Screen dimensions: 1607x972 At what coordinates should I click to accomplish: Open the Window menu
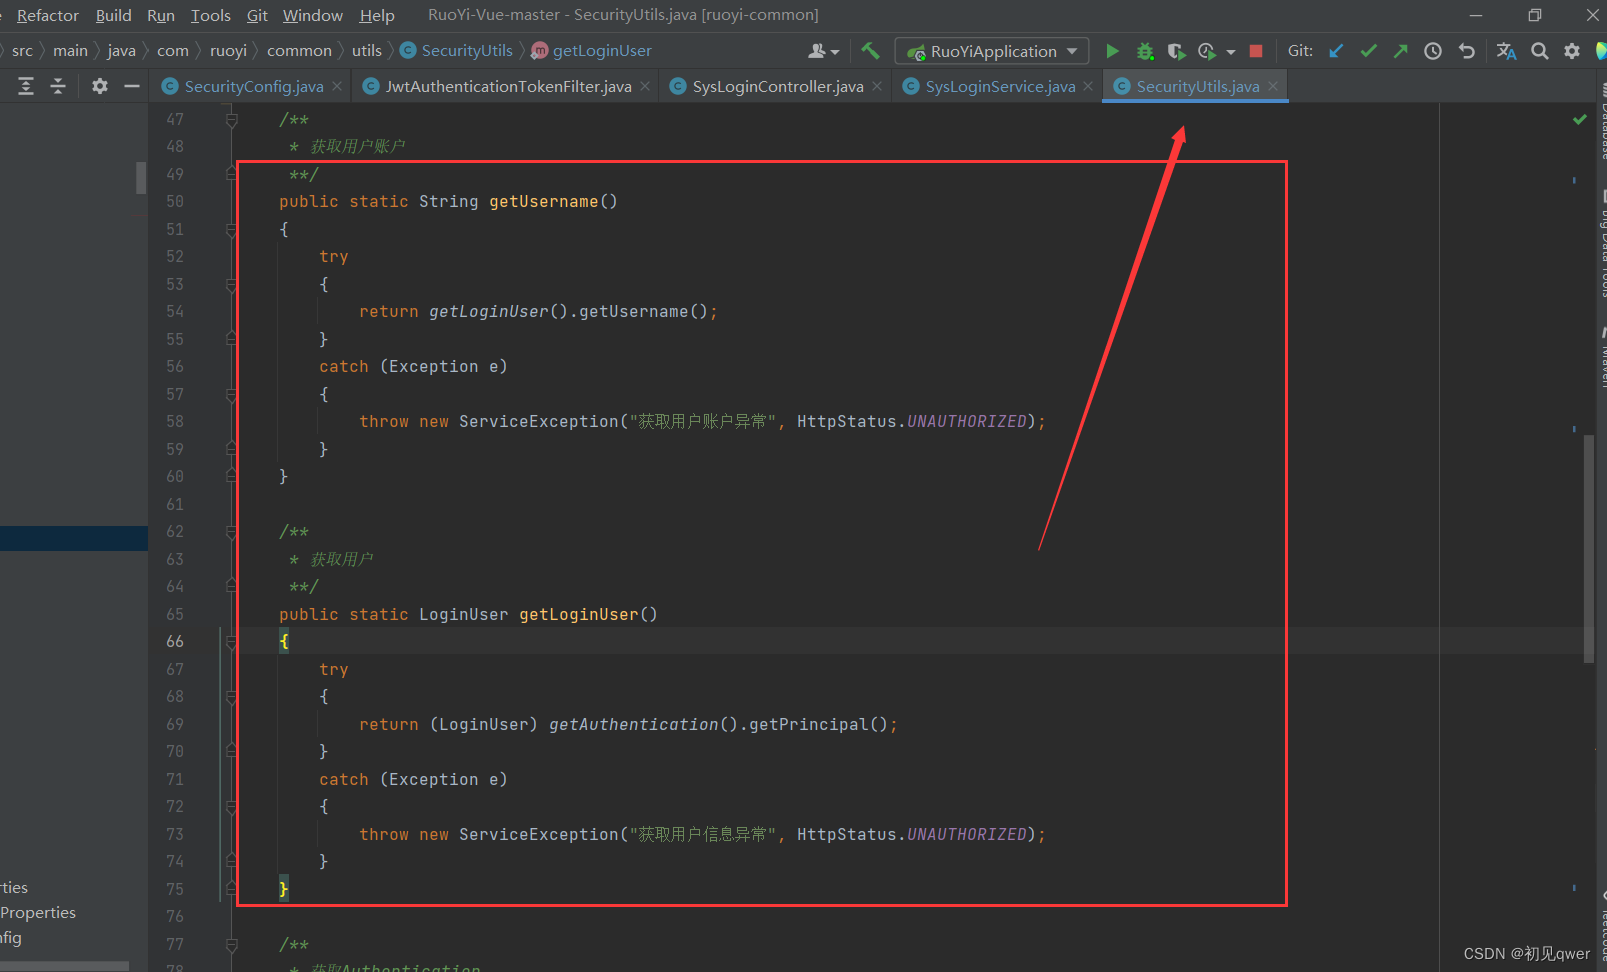312,15
